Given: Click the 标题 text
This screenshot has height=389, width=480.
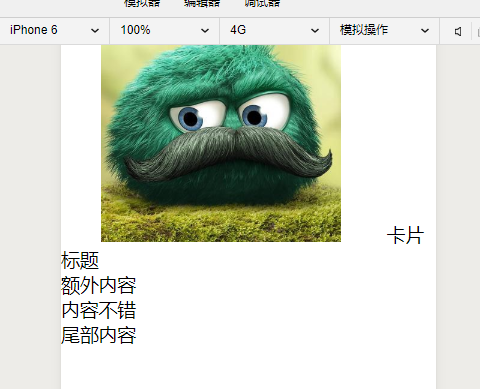Looking at the screenshot, I should (x=80, y=260).
